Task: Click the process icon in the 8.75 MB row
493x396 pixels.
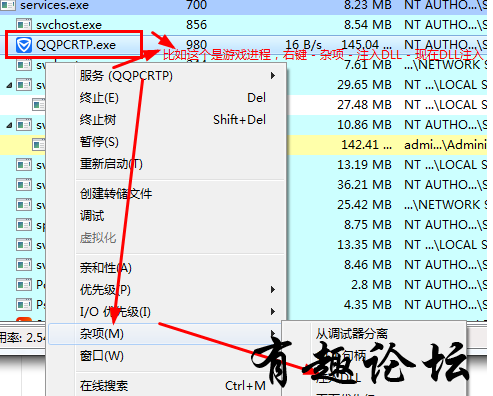Action: (x=24, y=225)
